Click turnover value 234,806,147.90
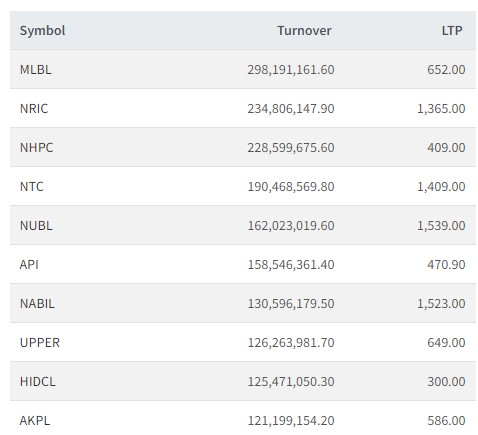478x435 pixels. tap(291, 109)
